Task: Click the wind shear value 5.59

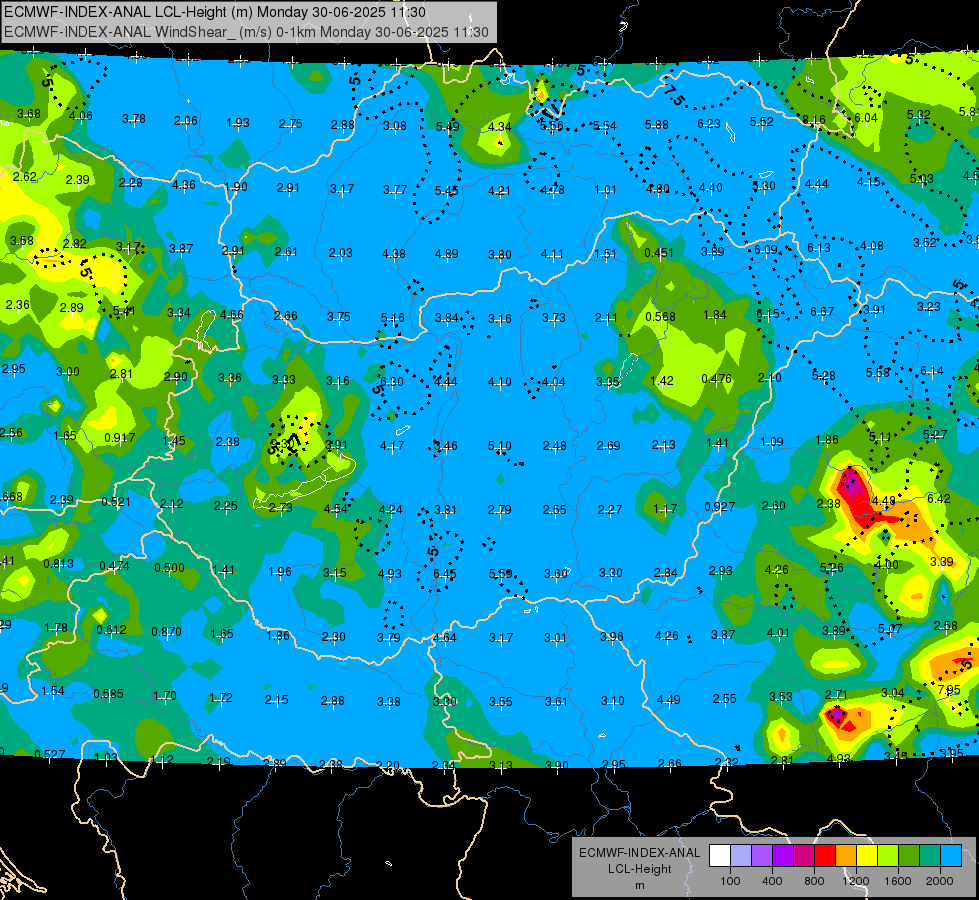Action: pyautogui.click(x=500, y=573)
